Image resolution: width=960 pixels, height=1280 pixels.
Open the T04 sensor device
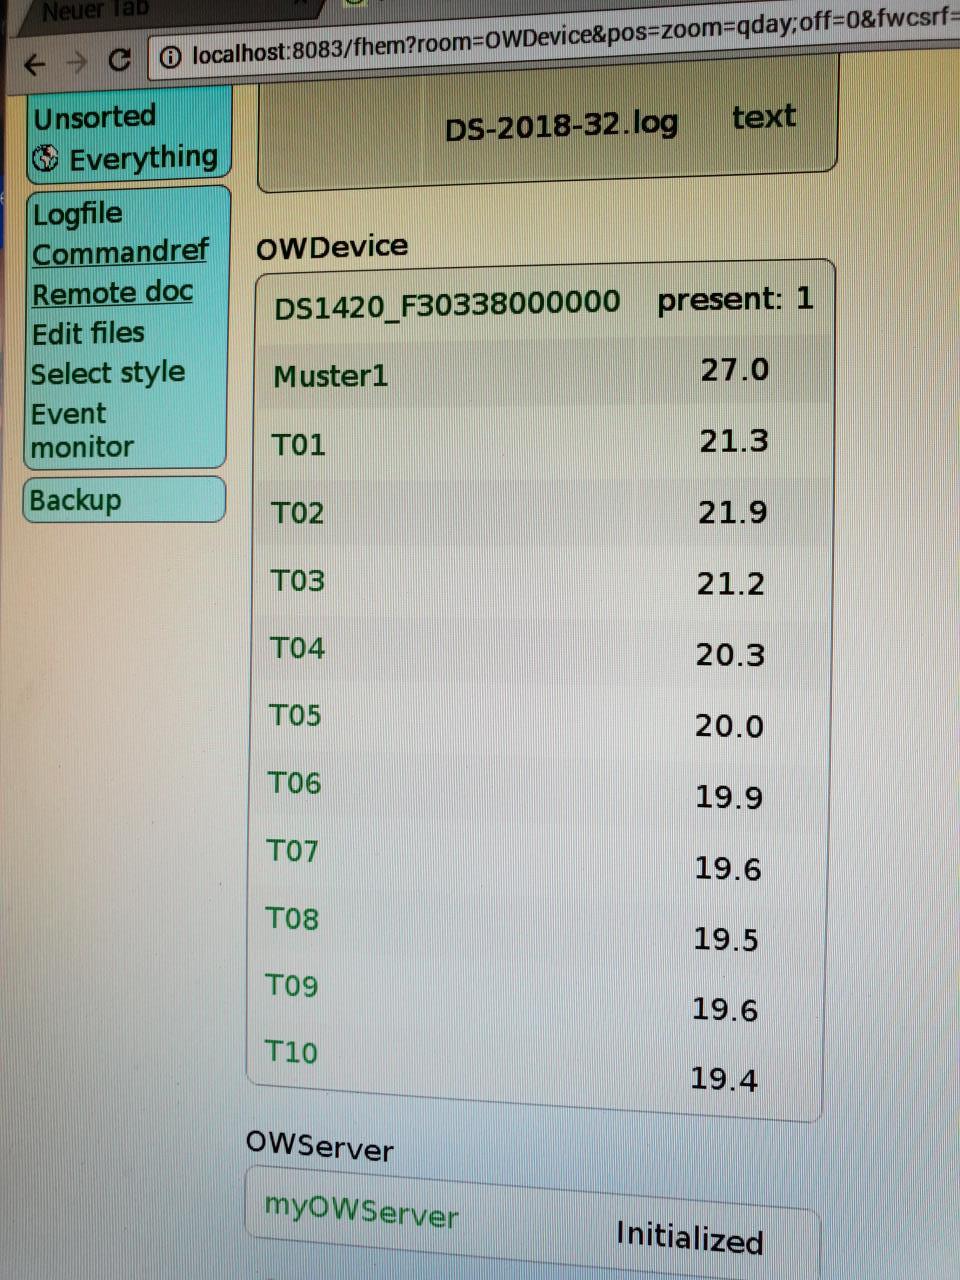coord(297,649)
